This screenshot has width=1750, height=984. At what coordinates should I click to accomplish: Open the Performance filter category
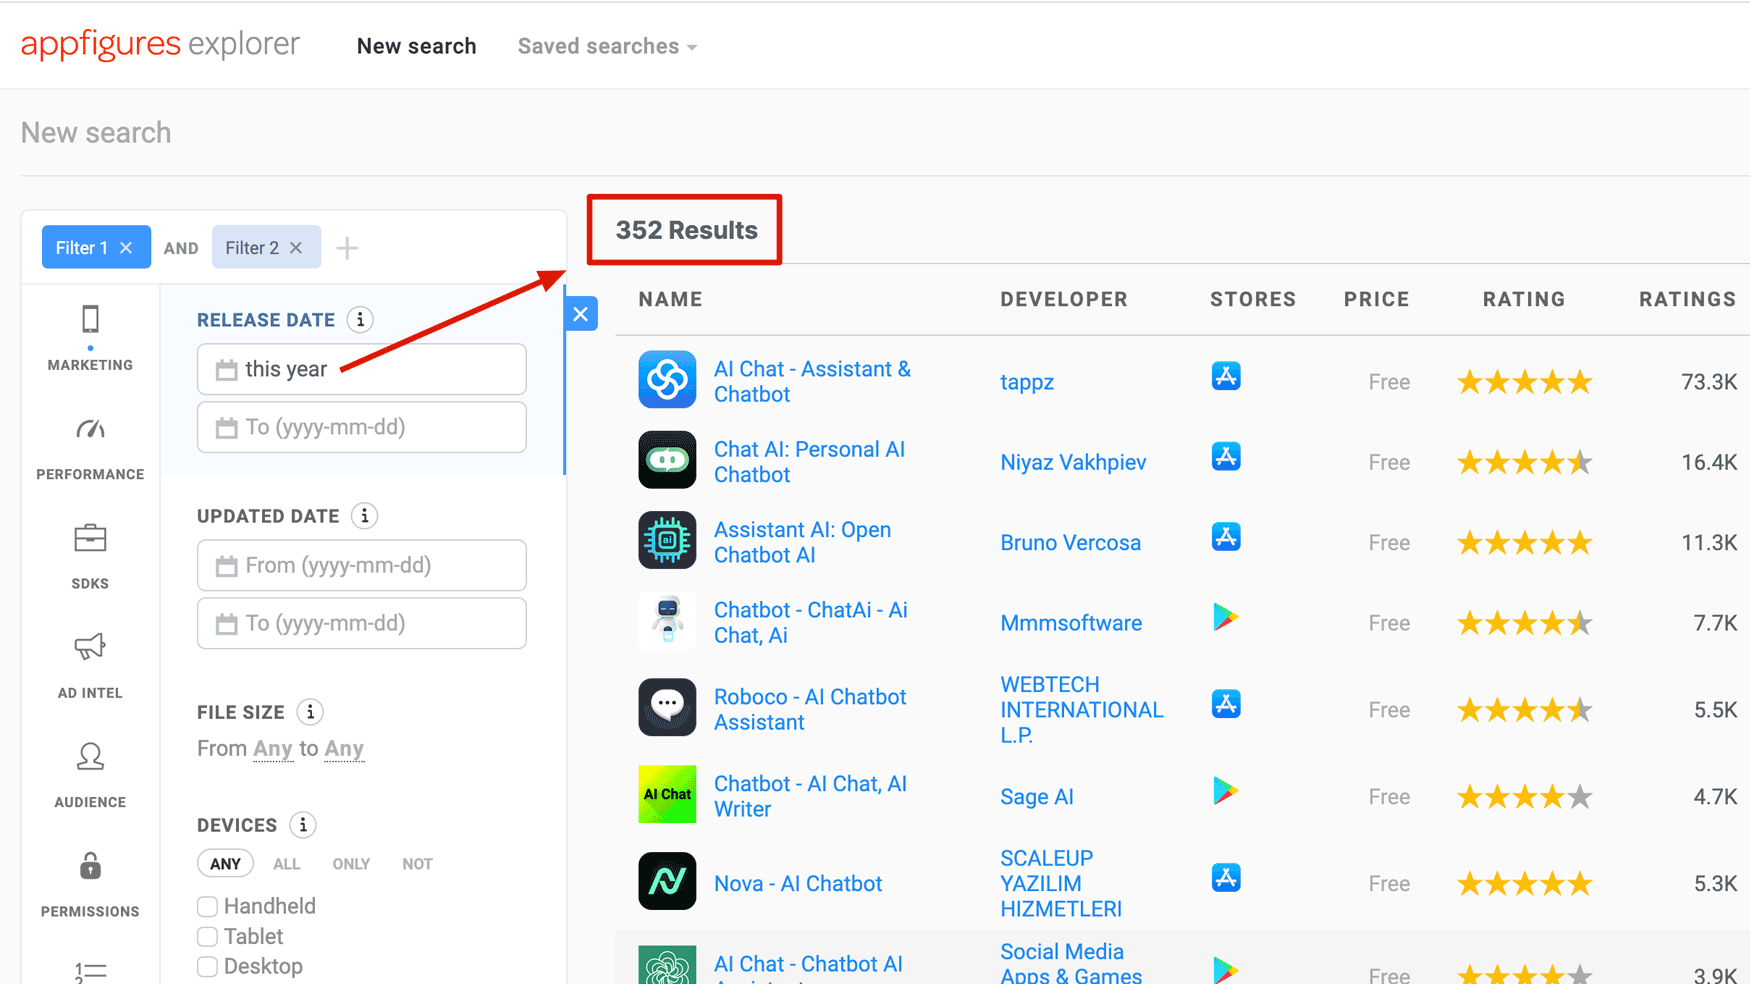[x=90, y=448]
